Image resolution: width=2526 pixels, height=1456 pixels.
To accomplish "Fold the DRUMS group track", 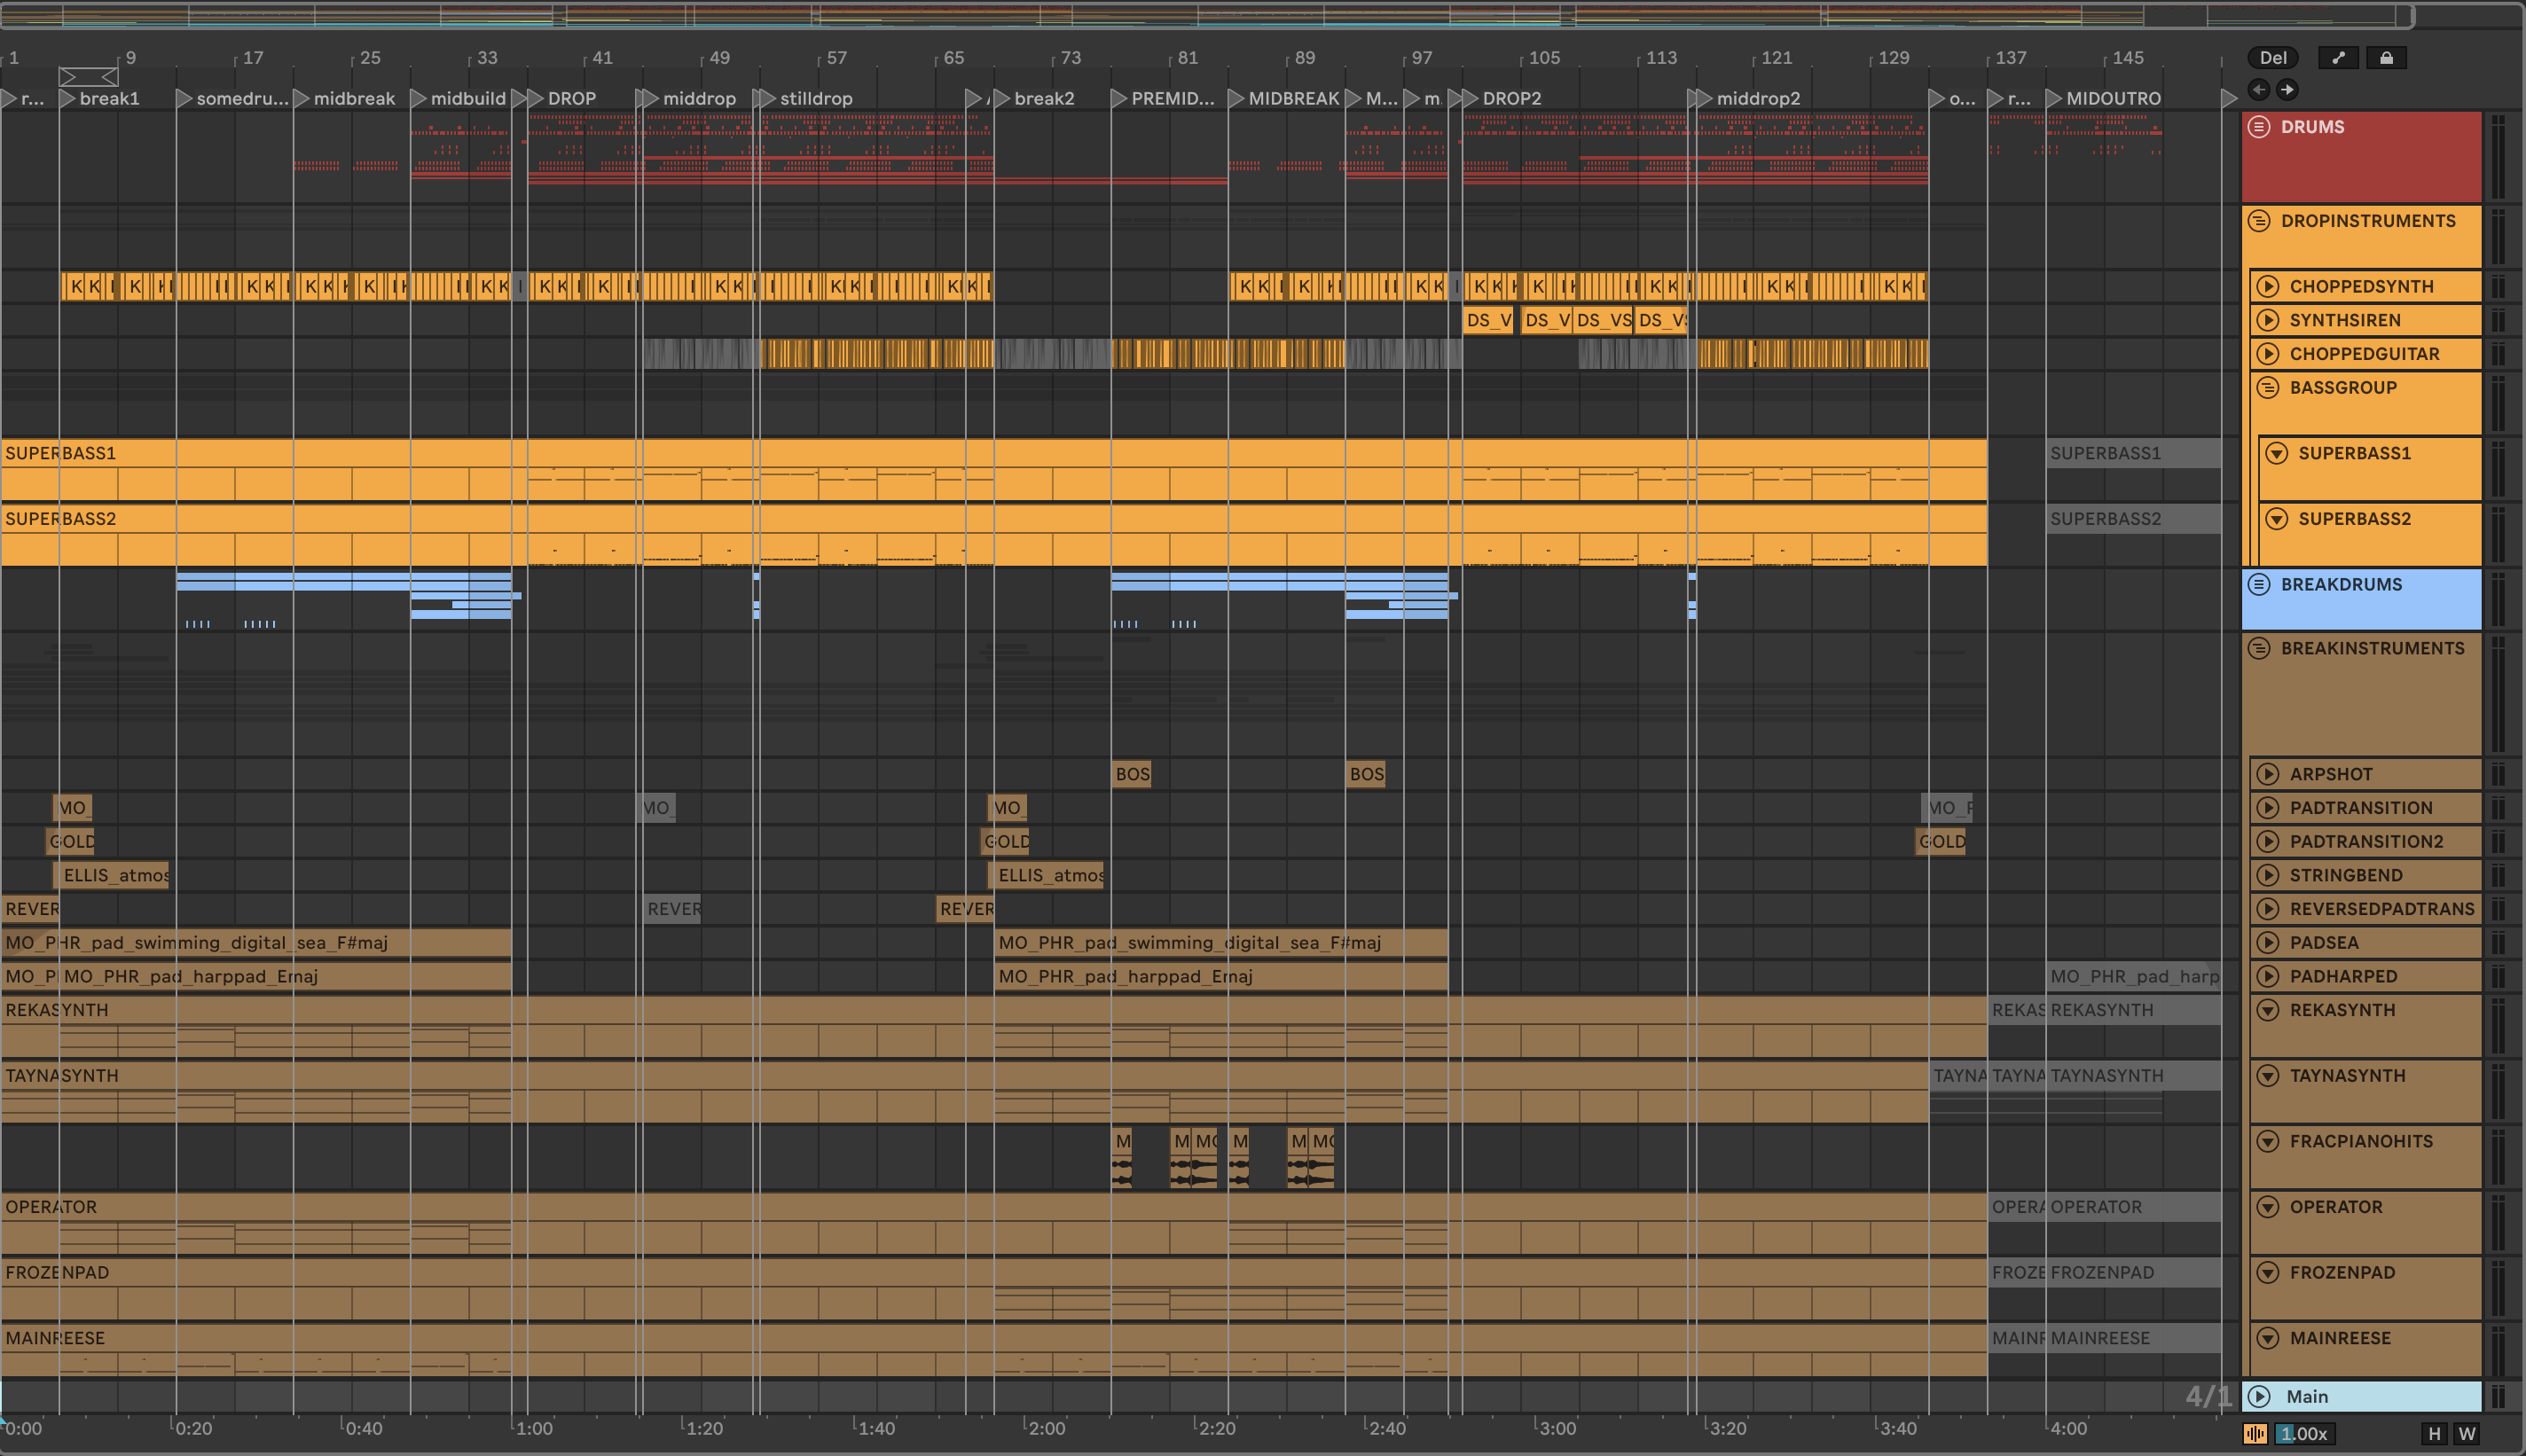I will point(2259,127).
